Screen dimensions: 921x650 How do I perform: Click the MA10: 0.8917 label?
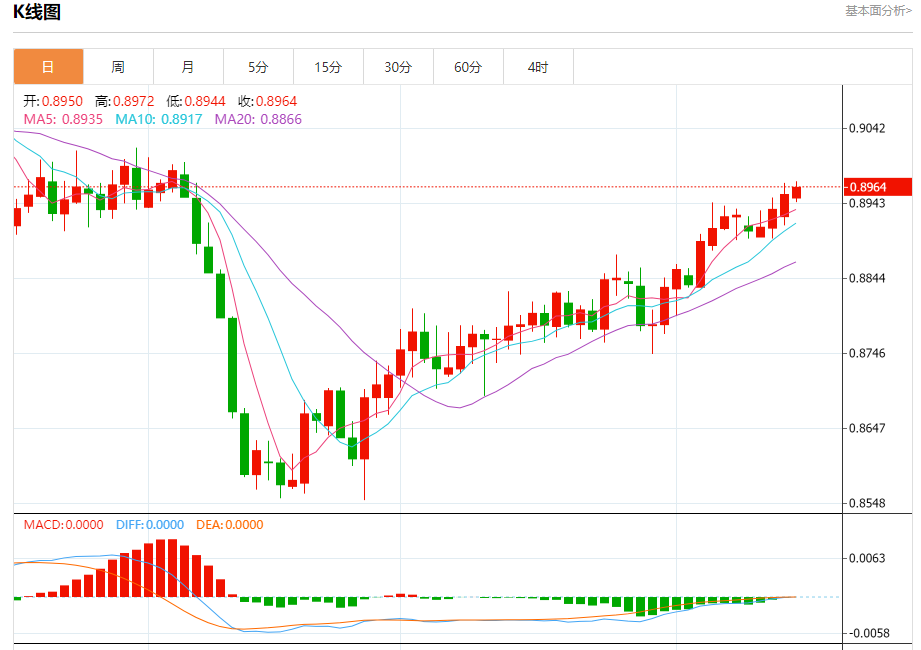(x=159, y=119)
